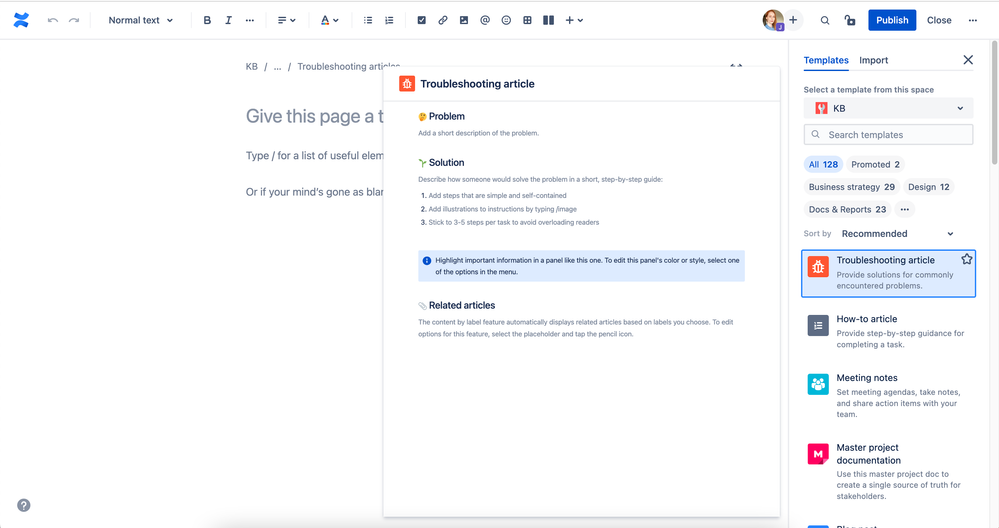The image size is (999, 528).
Task: Show more template category filters
Action: (x=904, y=209)
